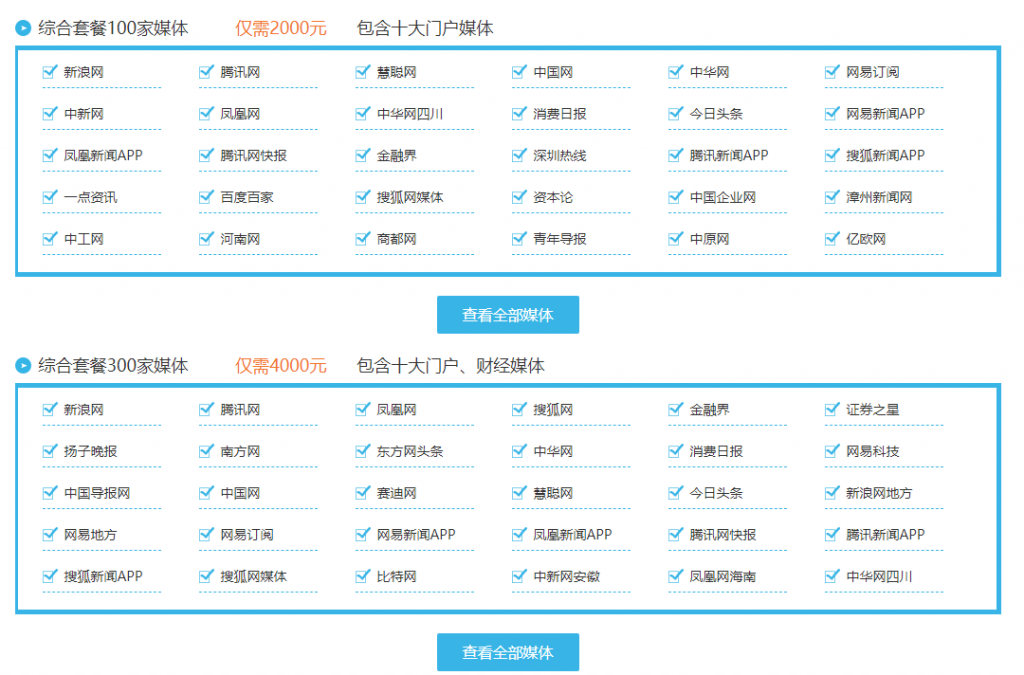Click the 中工网 entry
Screen dimensions: 1024x675
[x=84, y=240]
